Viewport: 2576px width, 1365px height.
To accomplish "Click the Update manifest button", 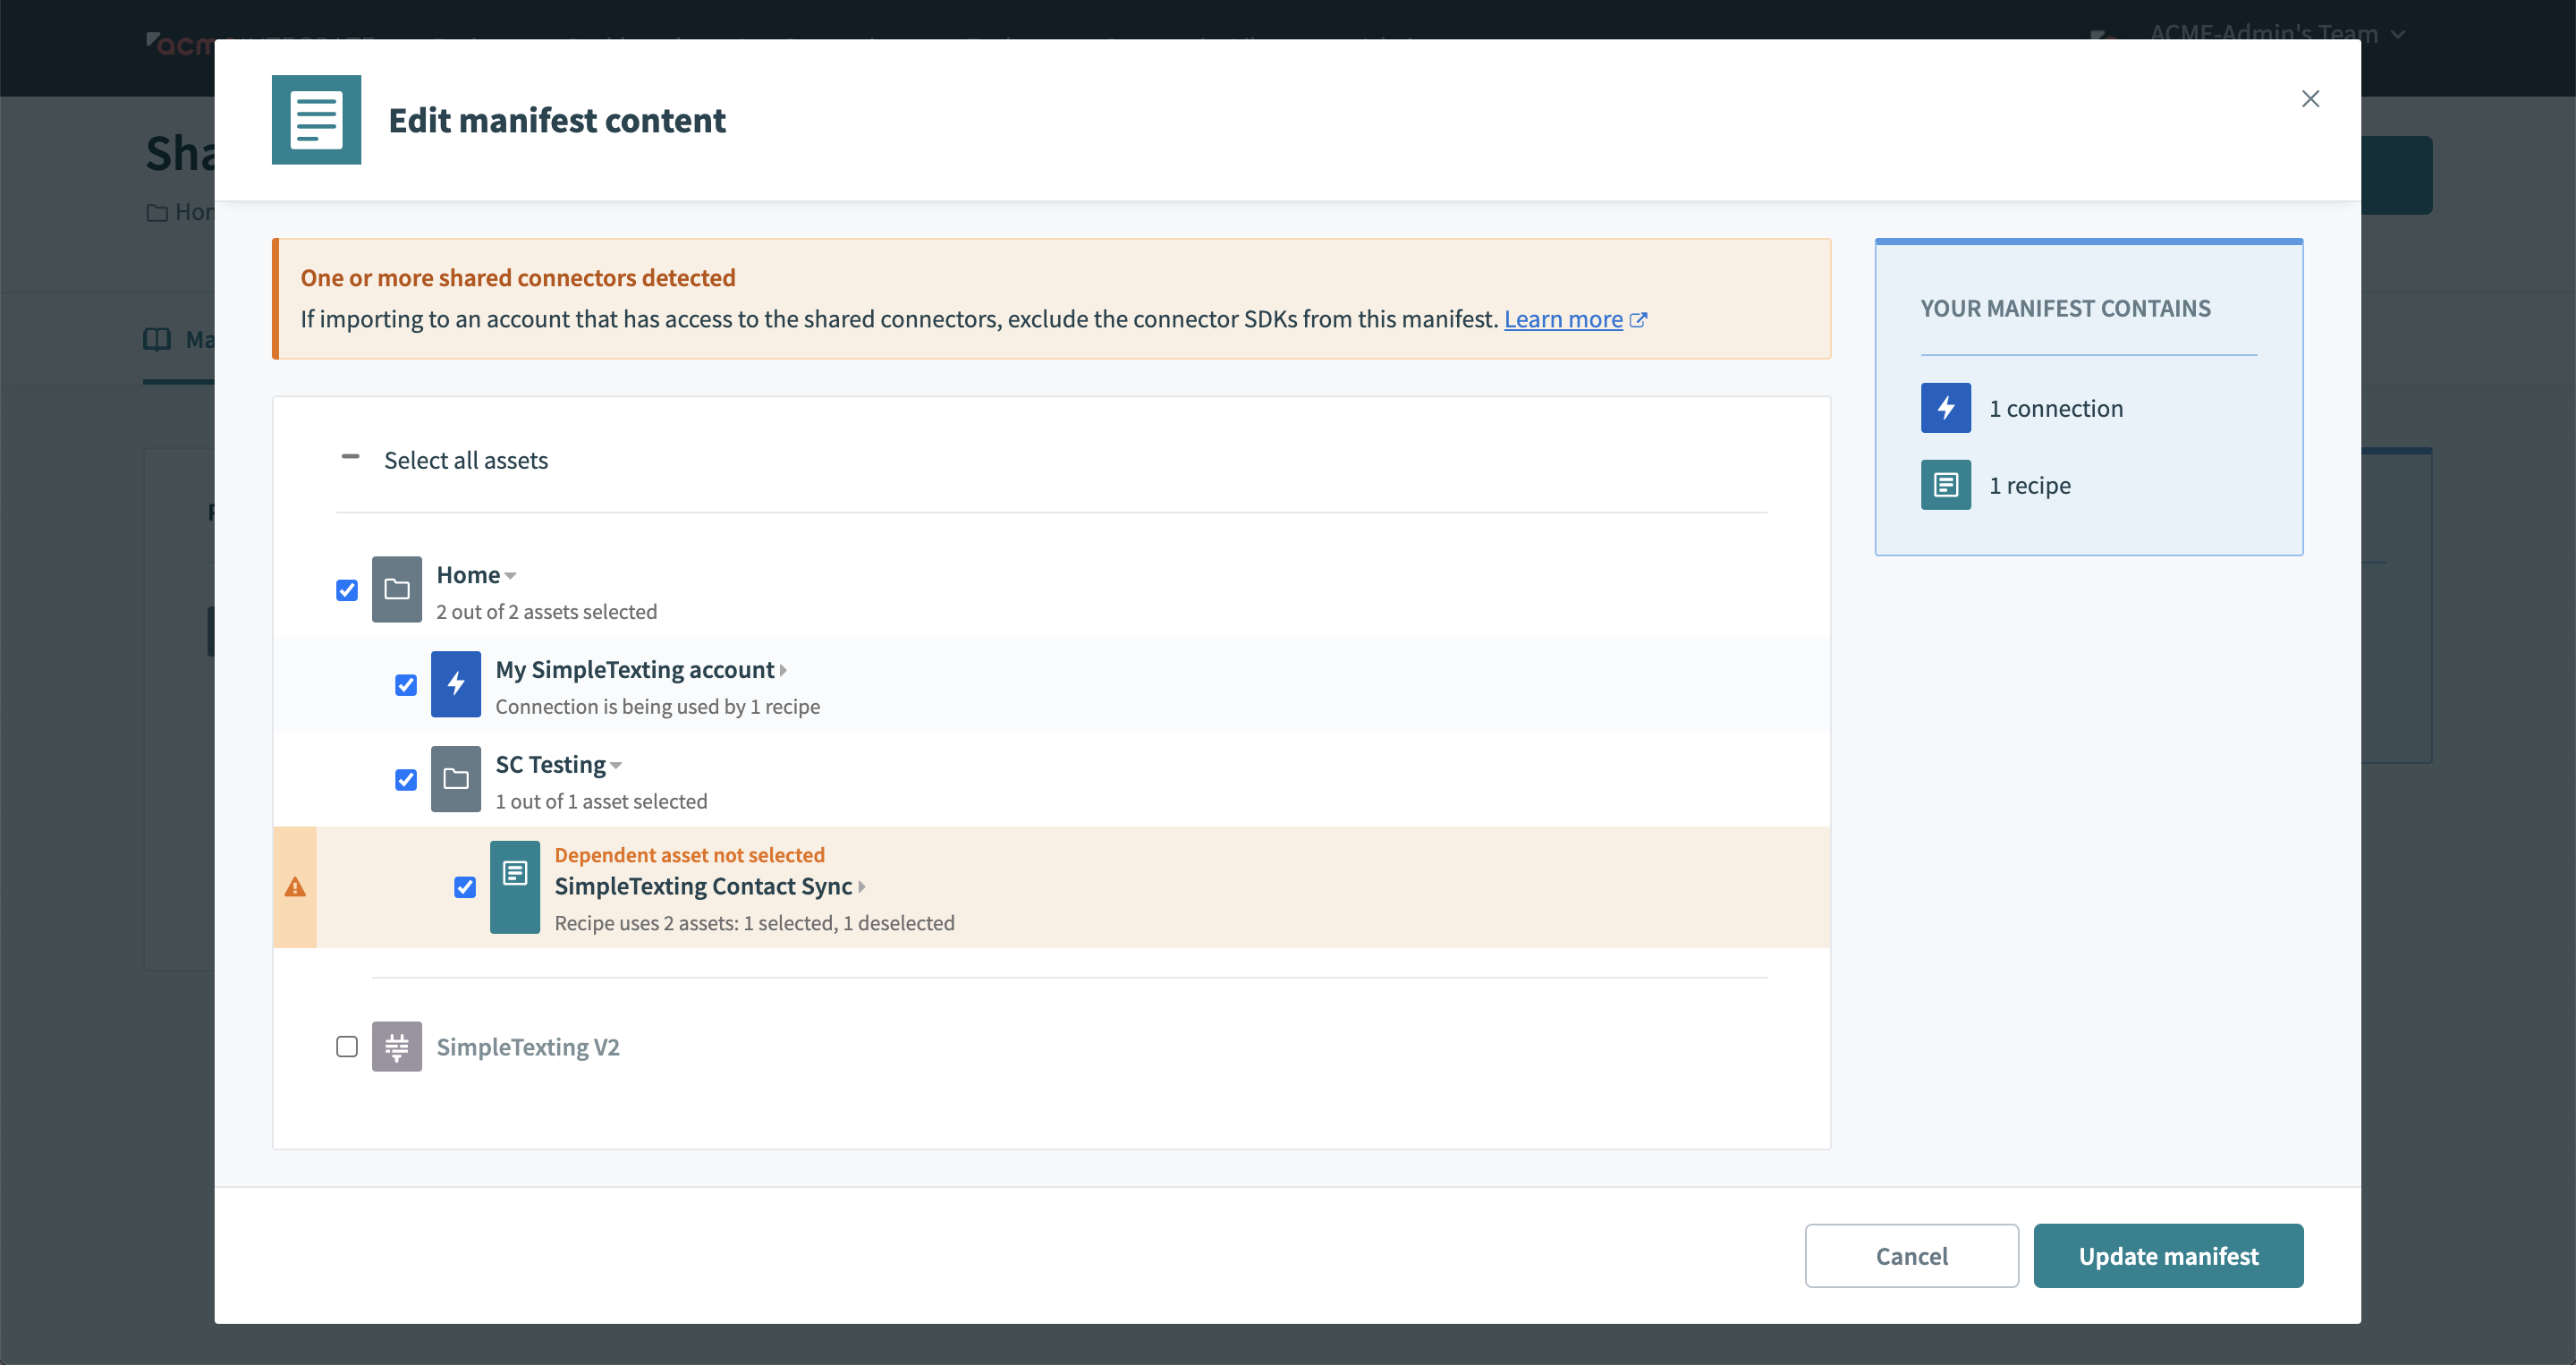I will (2167, 1255).
